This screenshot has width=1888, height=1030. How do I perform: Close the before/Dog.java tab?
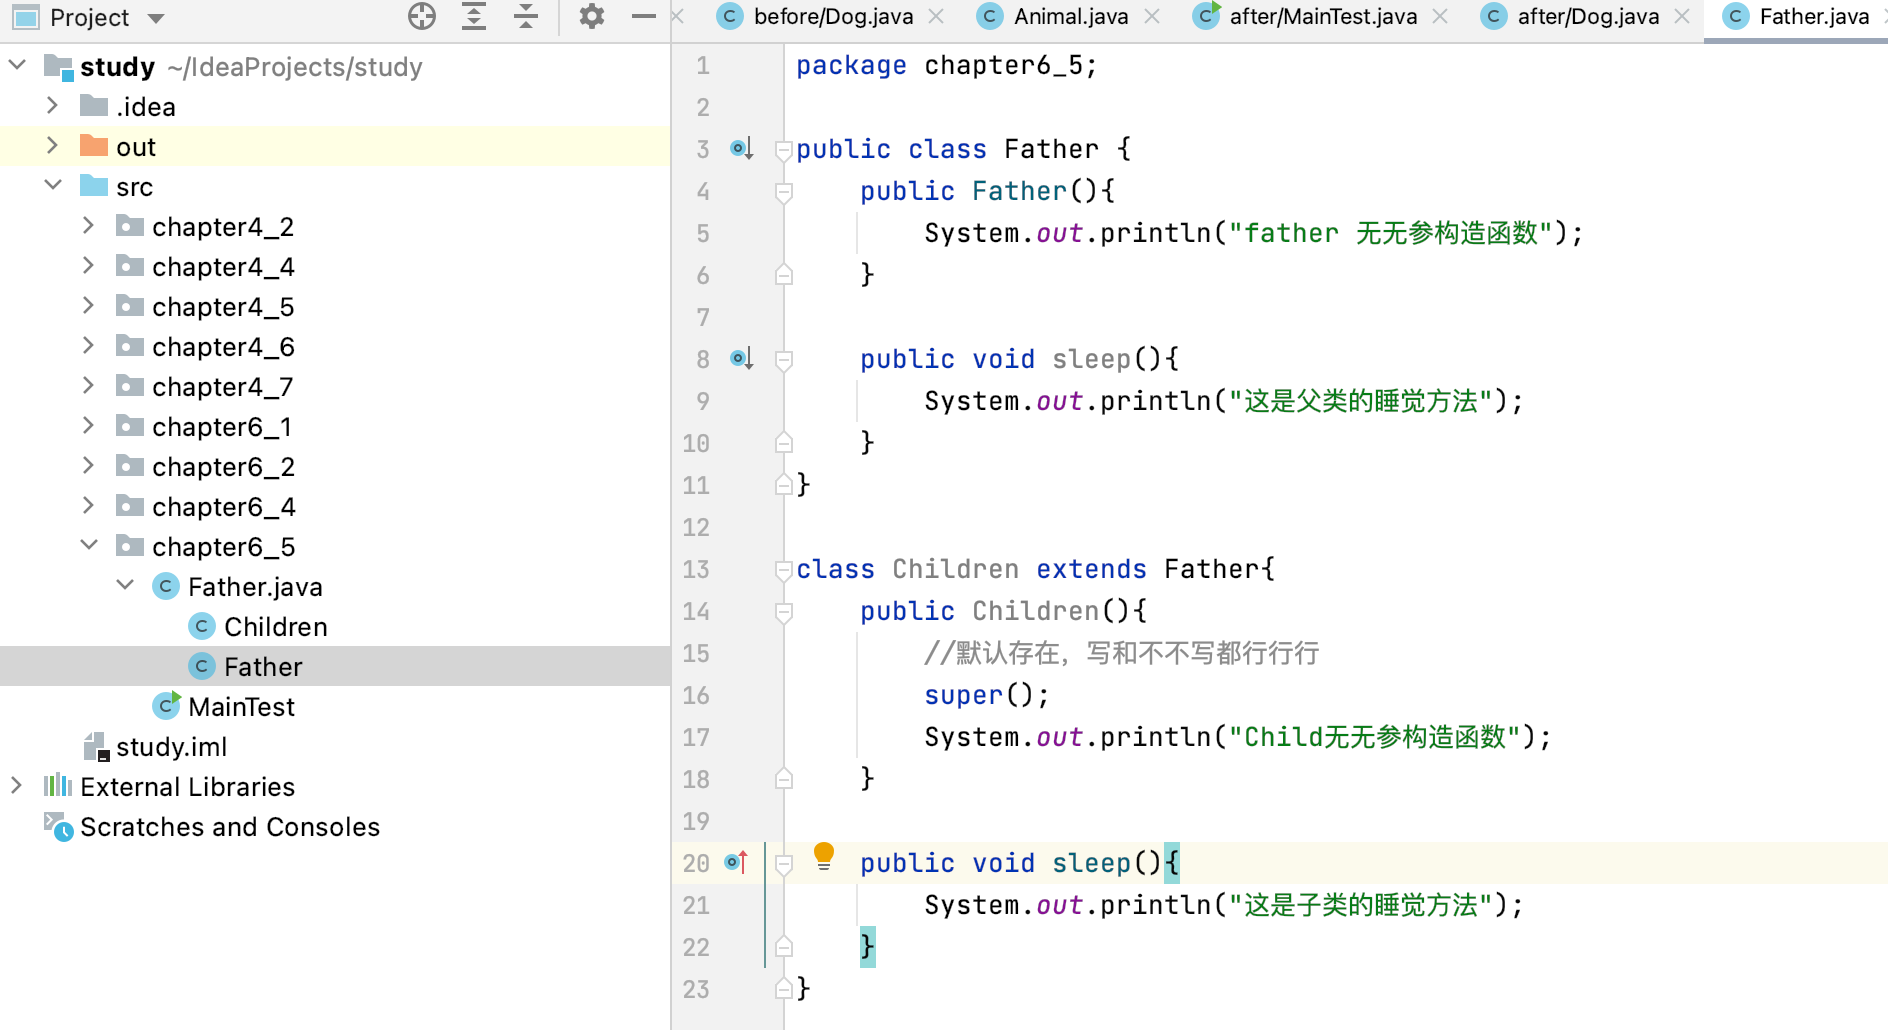pos(936,16)
